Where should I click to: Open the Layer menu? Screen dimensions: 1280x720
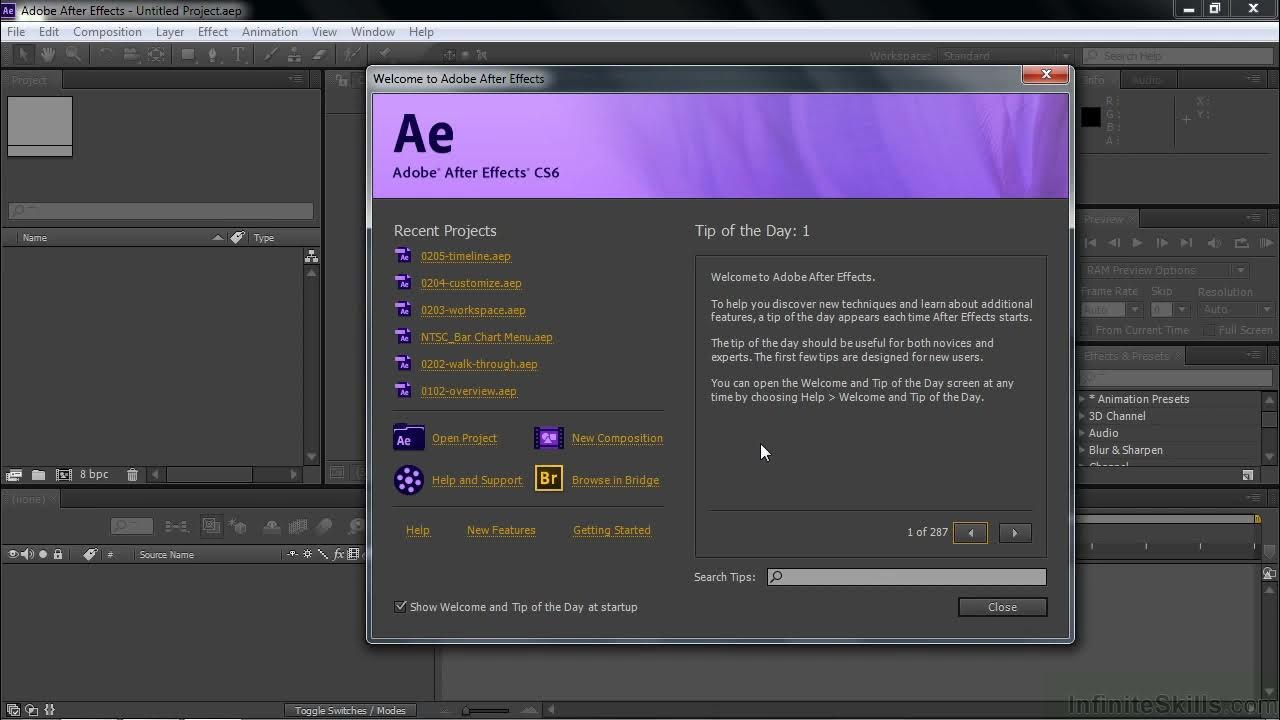pyautogui.click(x=170, y=31)
